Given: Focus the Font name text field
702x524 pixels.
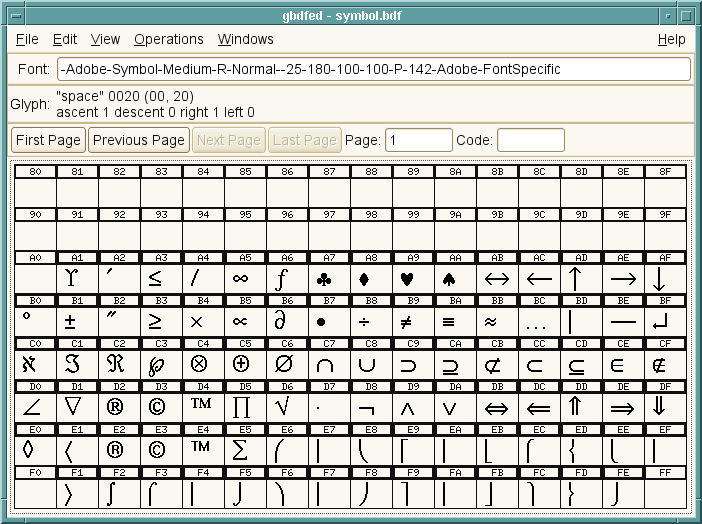Looking at the screenshot, I should click(x=373, y=69).
